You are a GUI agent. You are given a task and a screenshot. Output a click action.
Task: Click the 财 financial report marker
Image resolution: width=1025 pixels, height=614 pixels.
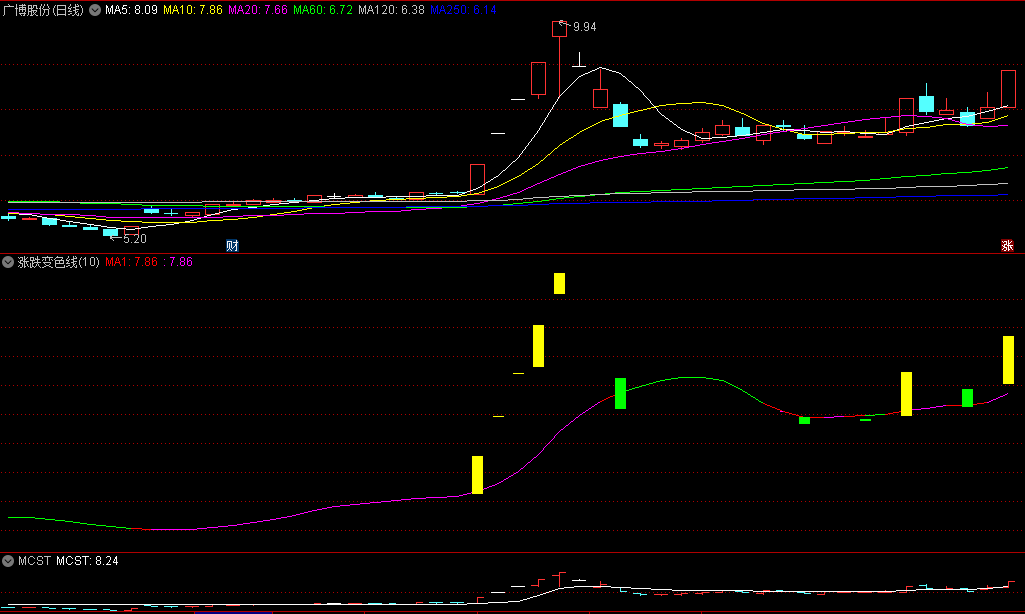[x=232, y=246]
